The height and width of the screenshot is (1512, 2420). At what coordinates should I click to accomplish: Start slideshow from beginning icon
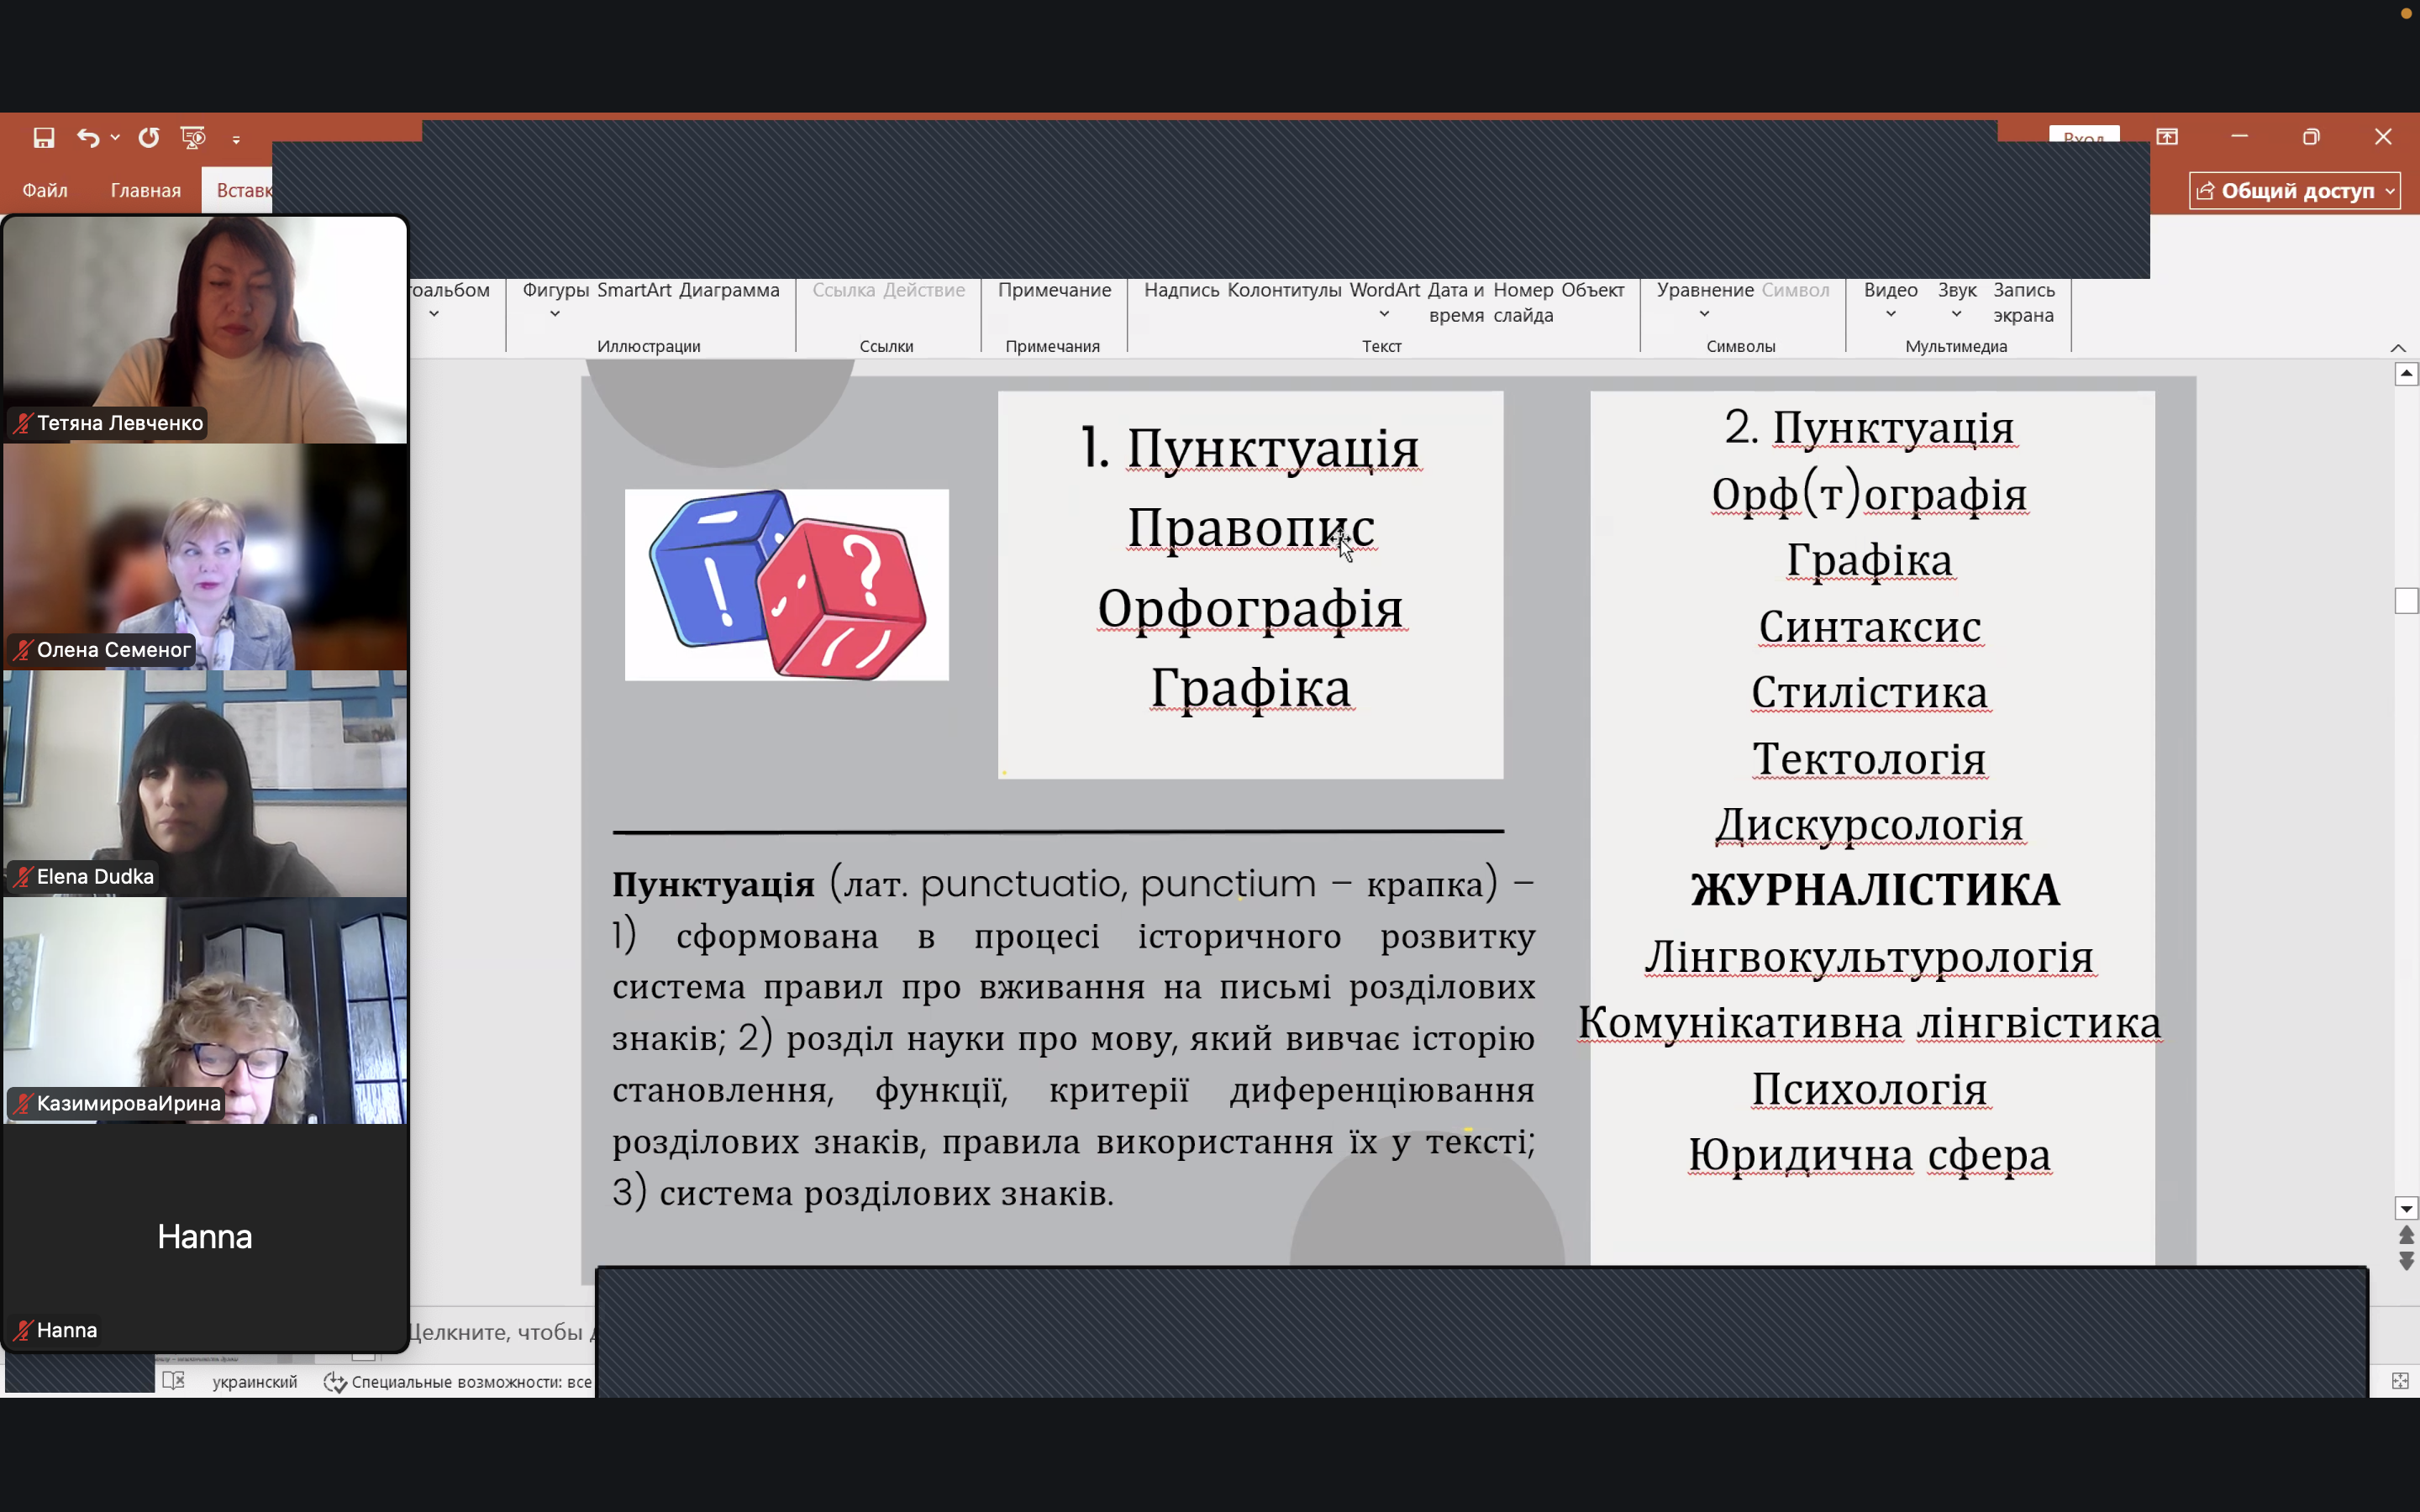[x=193, y=138]
